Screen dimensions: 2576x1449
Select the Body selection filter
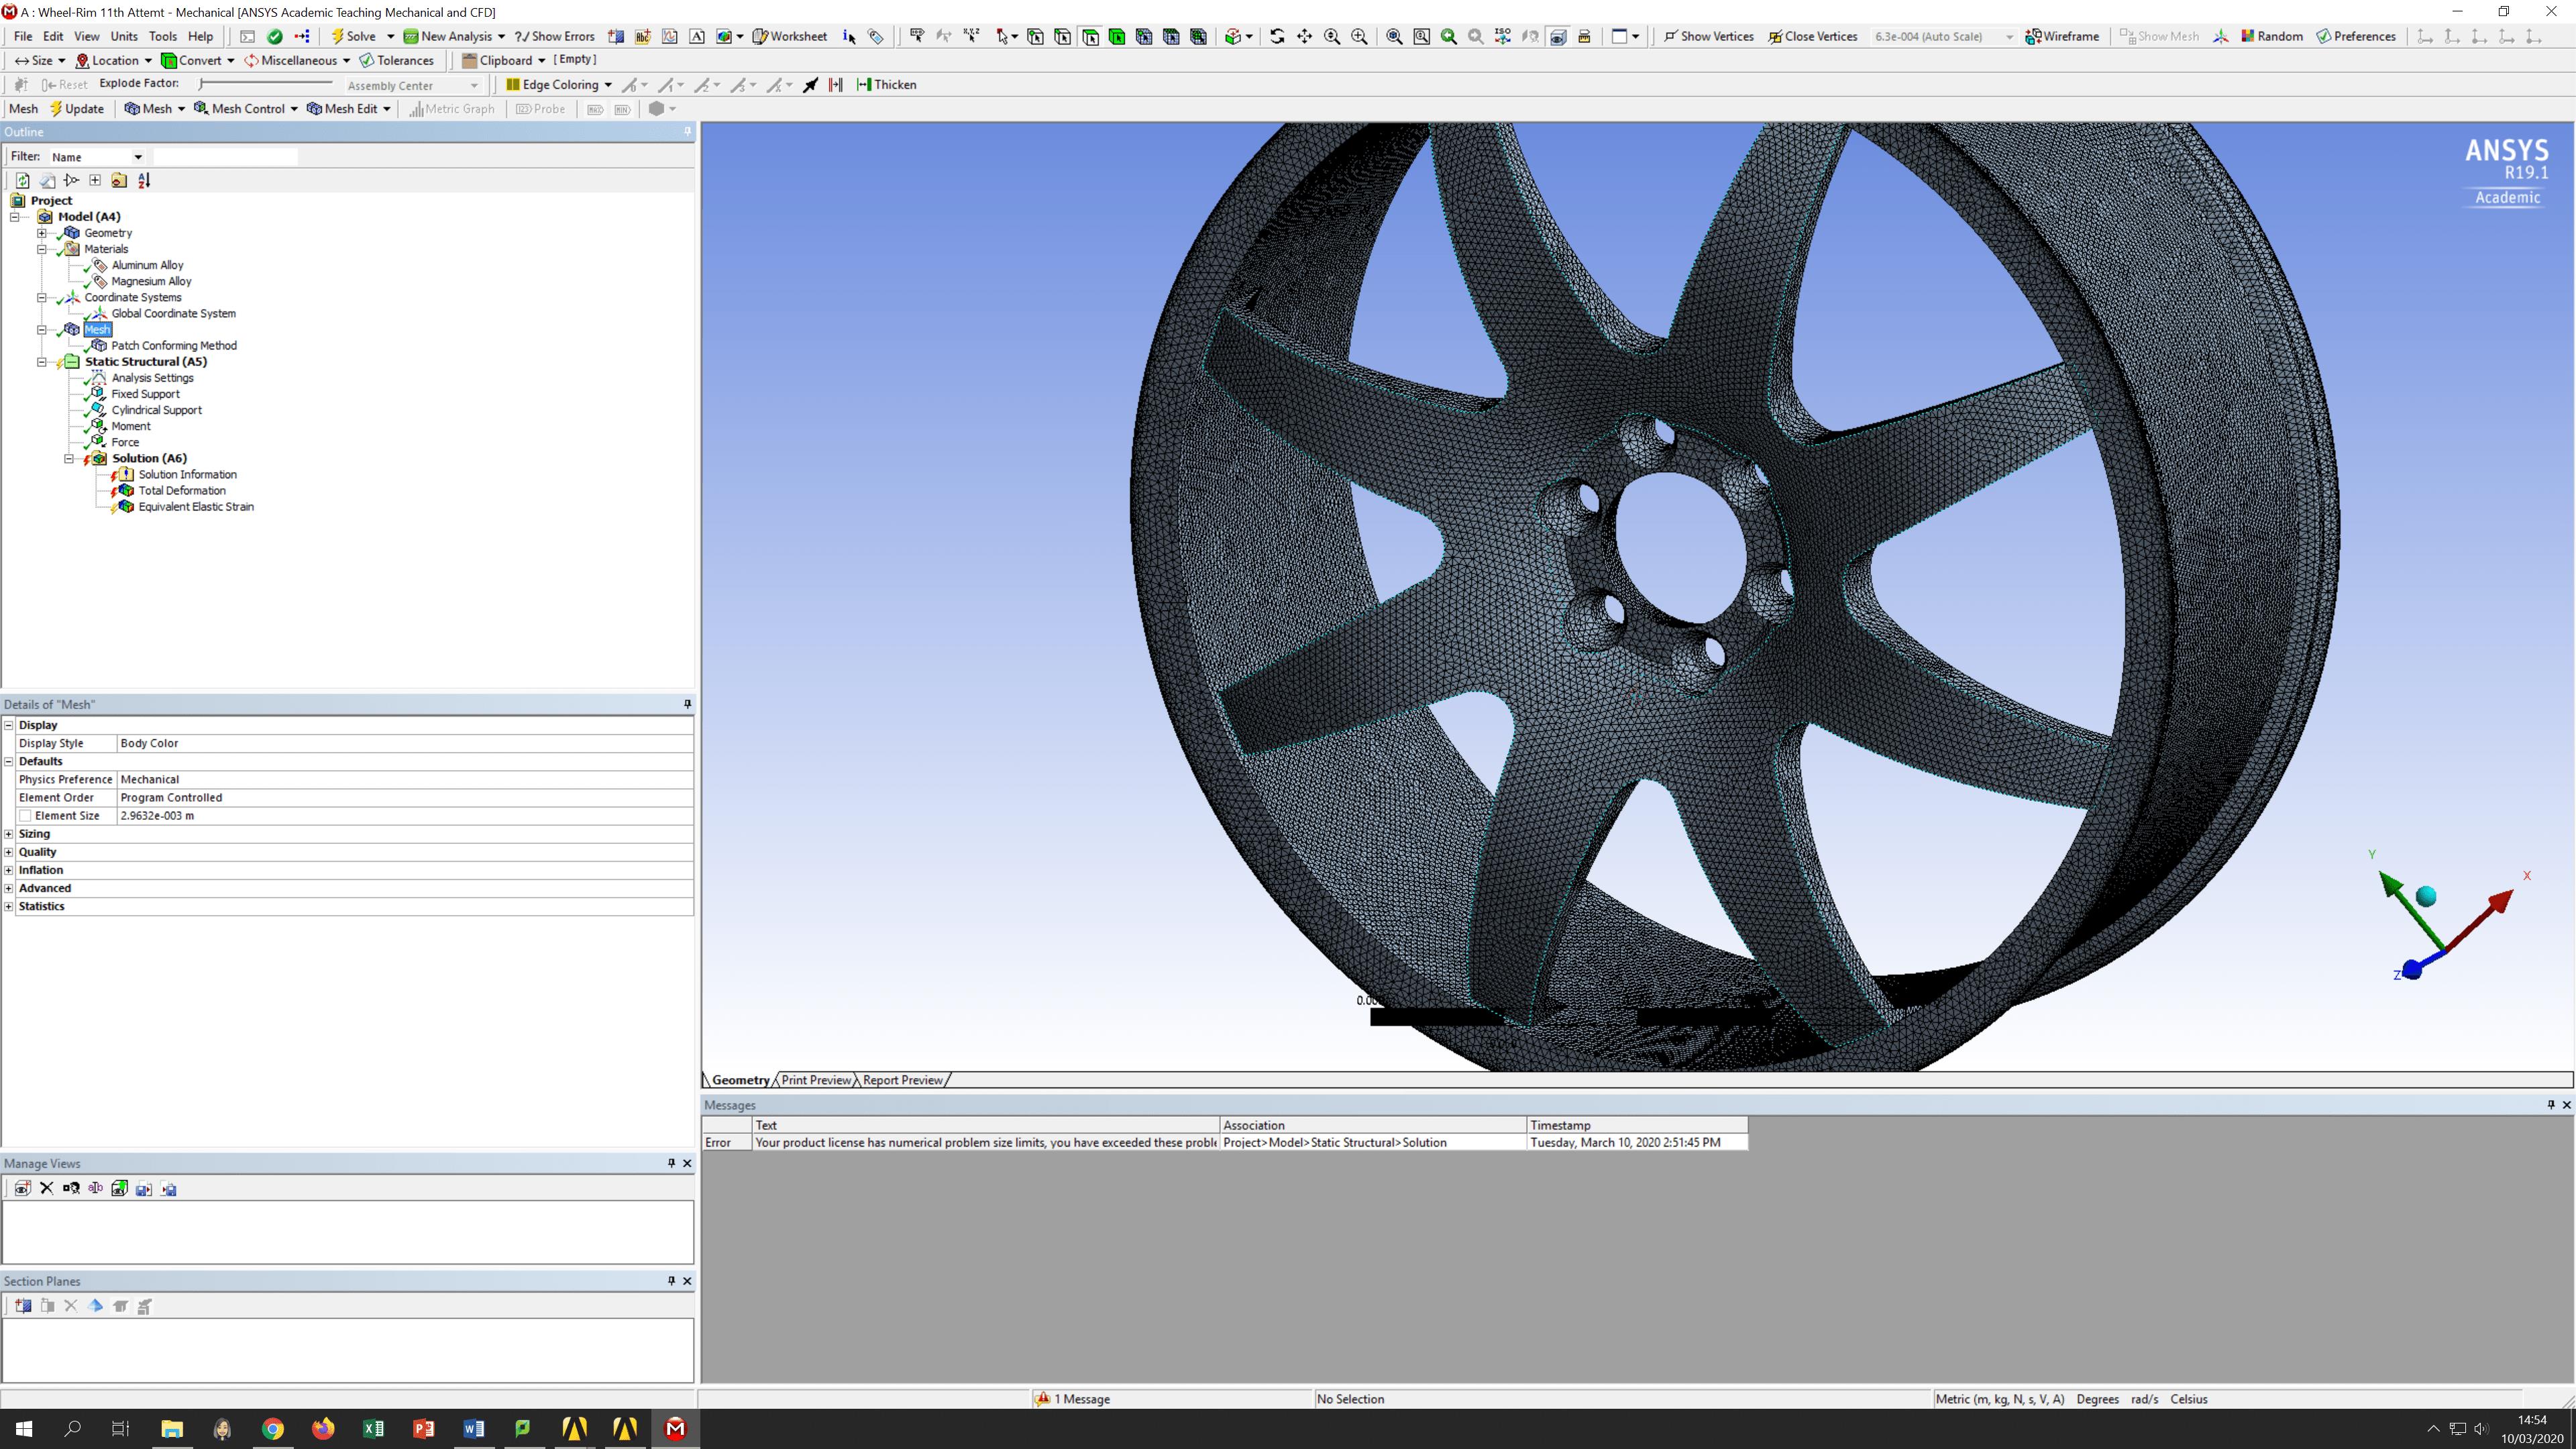point(1117,36)
